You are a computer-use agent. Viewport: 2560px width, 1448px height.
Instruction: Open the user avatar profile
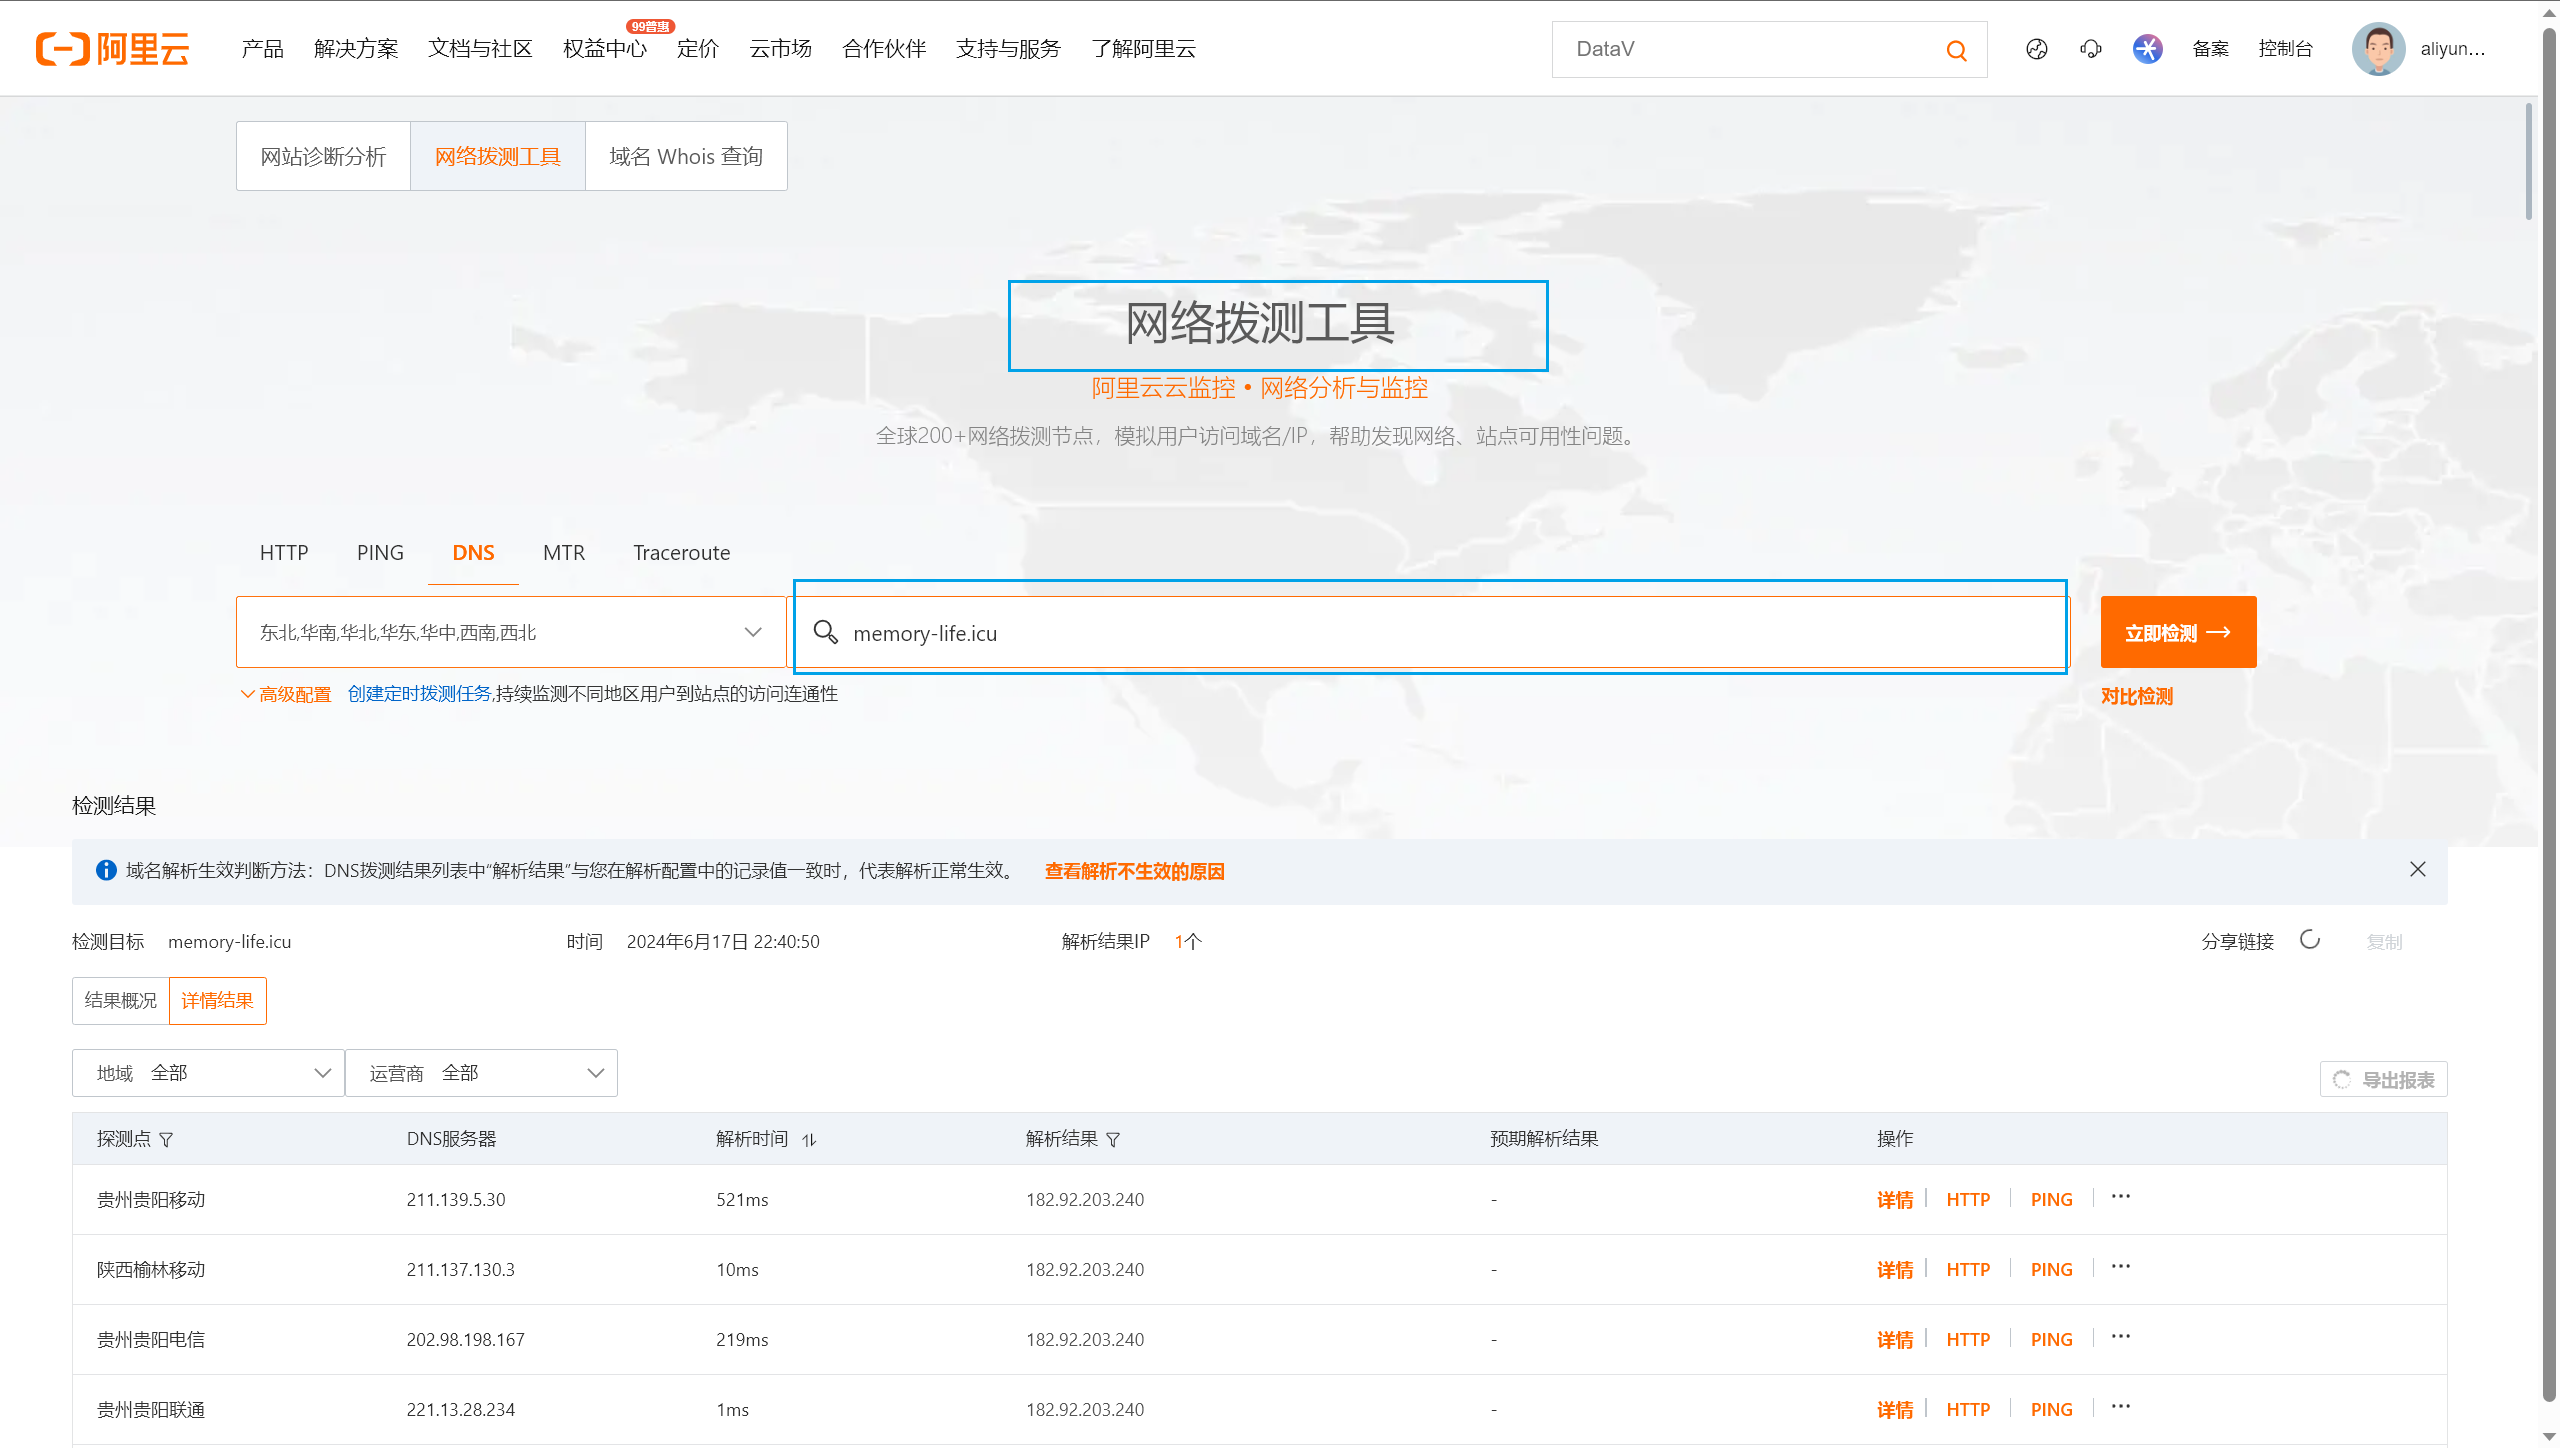click(2378, 49)
